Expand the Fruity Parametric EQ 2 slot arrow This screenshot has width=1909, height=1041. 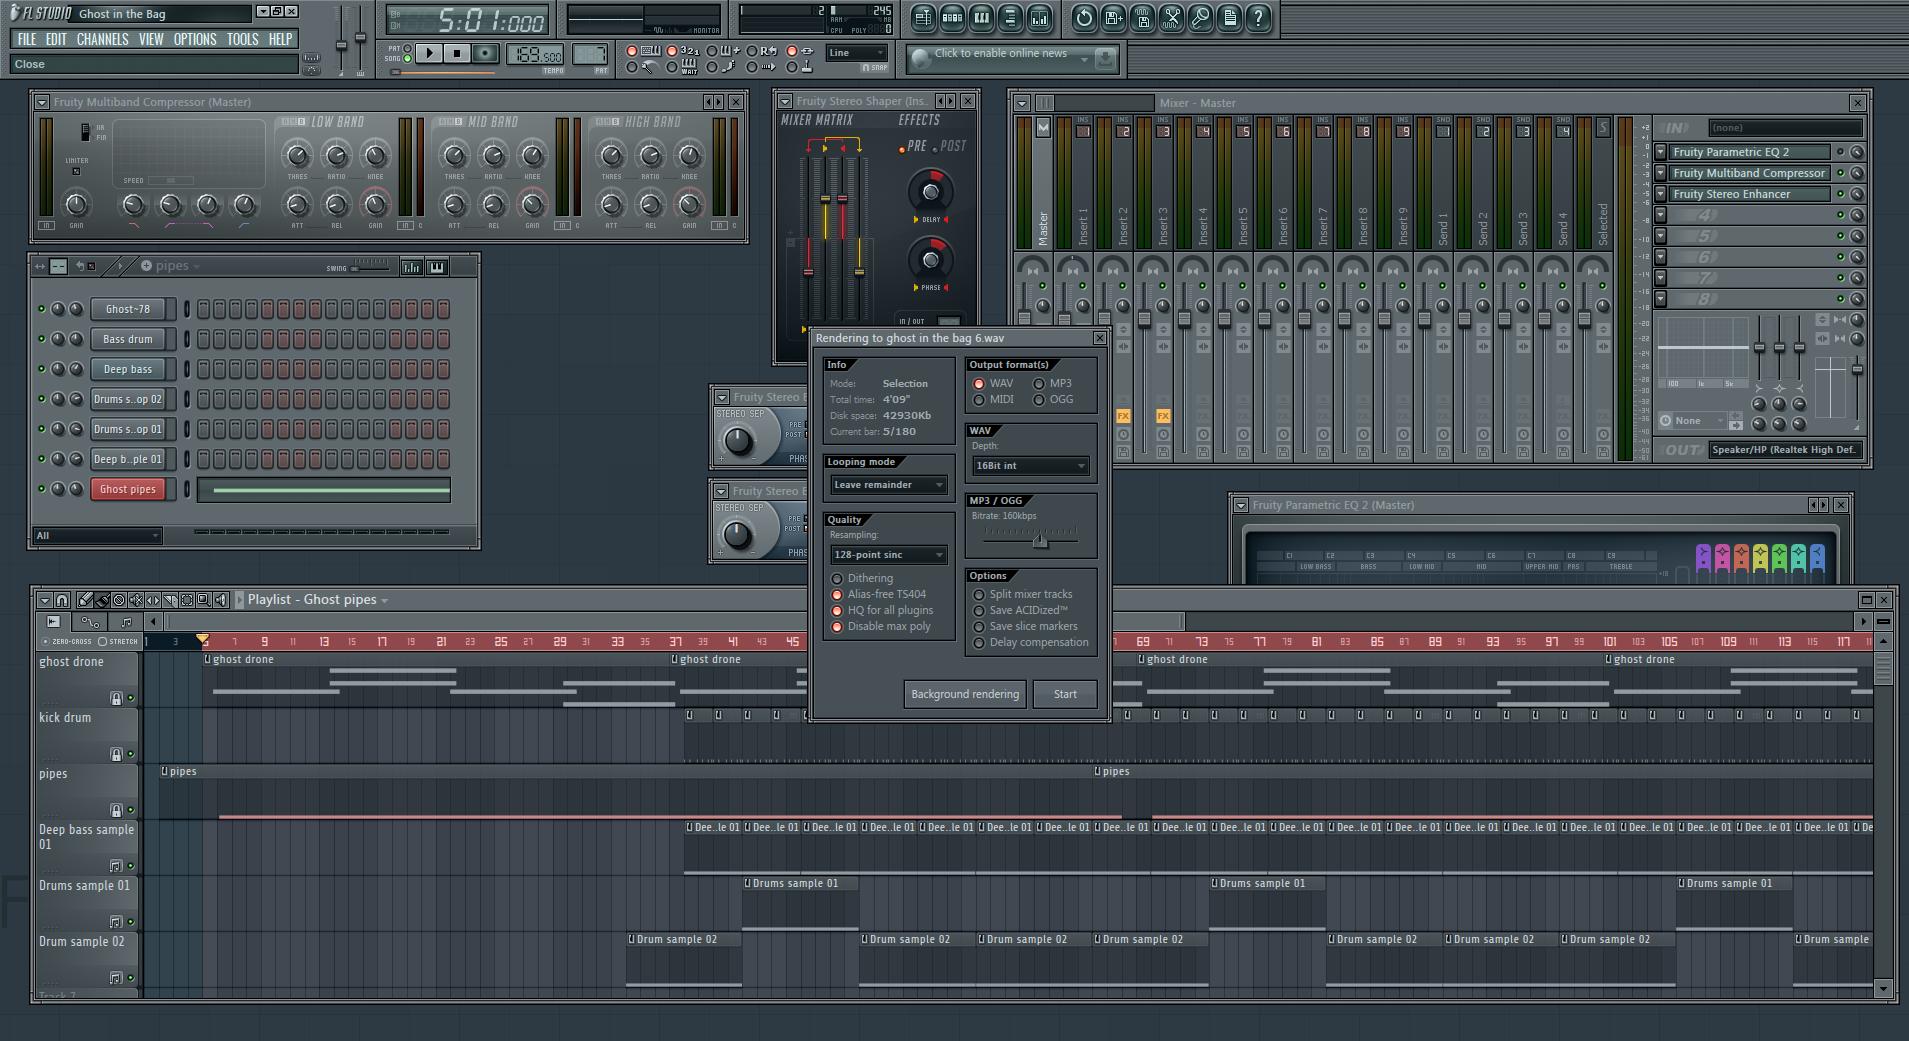(x=1661, y=152)
